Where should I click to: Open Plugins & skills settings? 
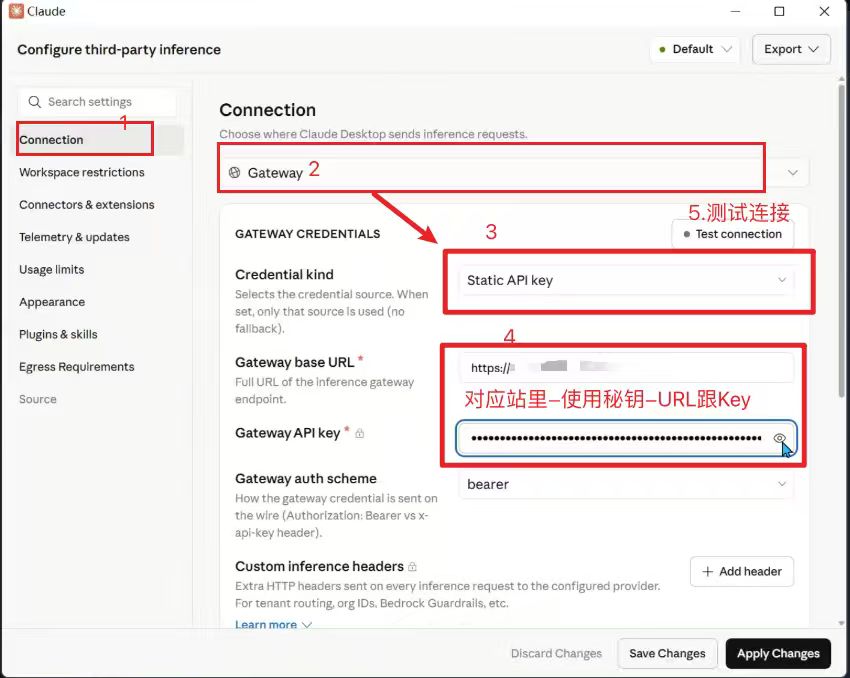[x=59, y=334]
